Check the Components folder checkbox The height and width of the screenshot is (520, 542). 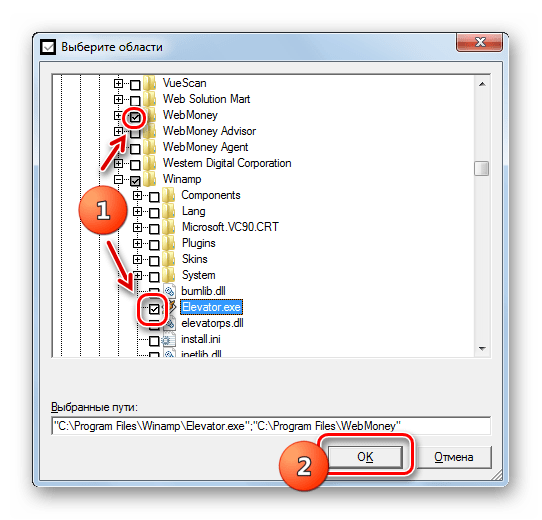154,197
